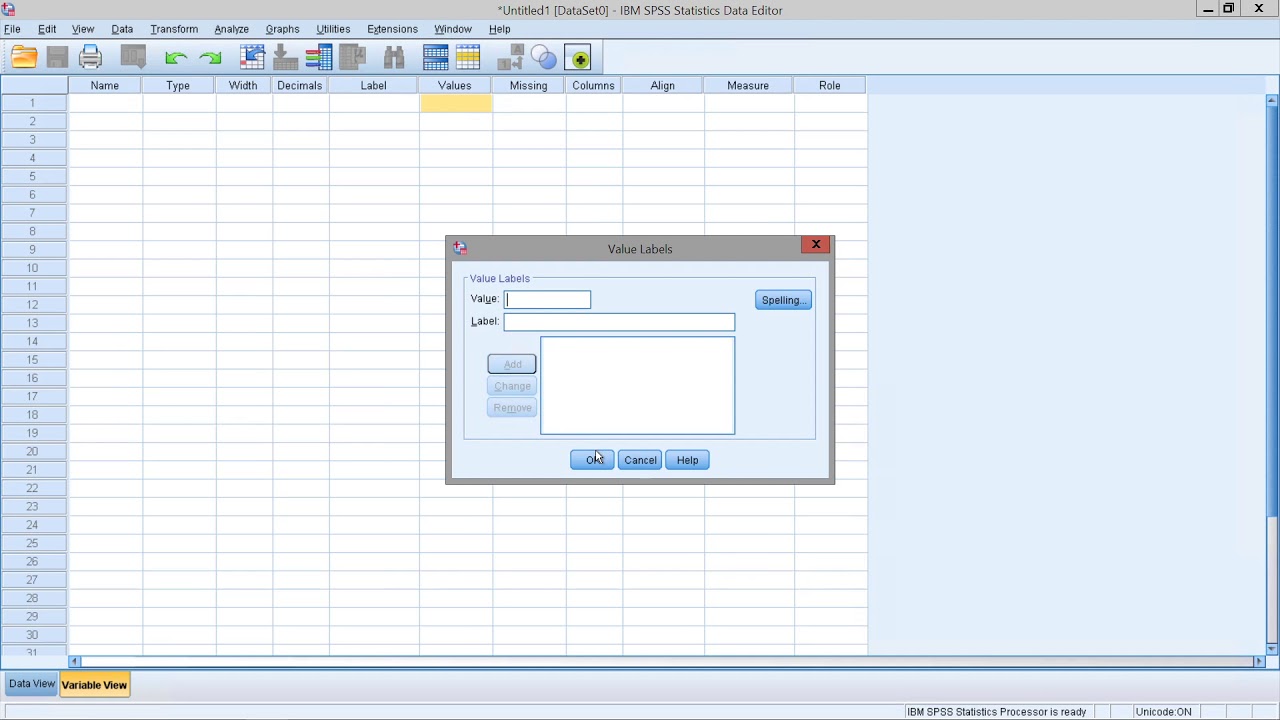Open the Analyze menu

coord(231,29)
